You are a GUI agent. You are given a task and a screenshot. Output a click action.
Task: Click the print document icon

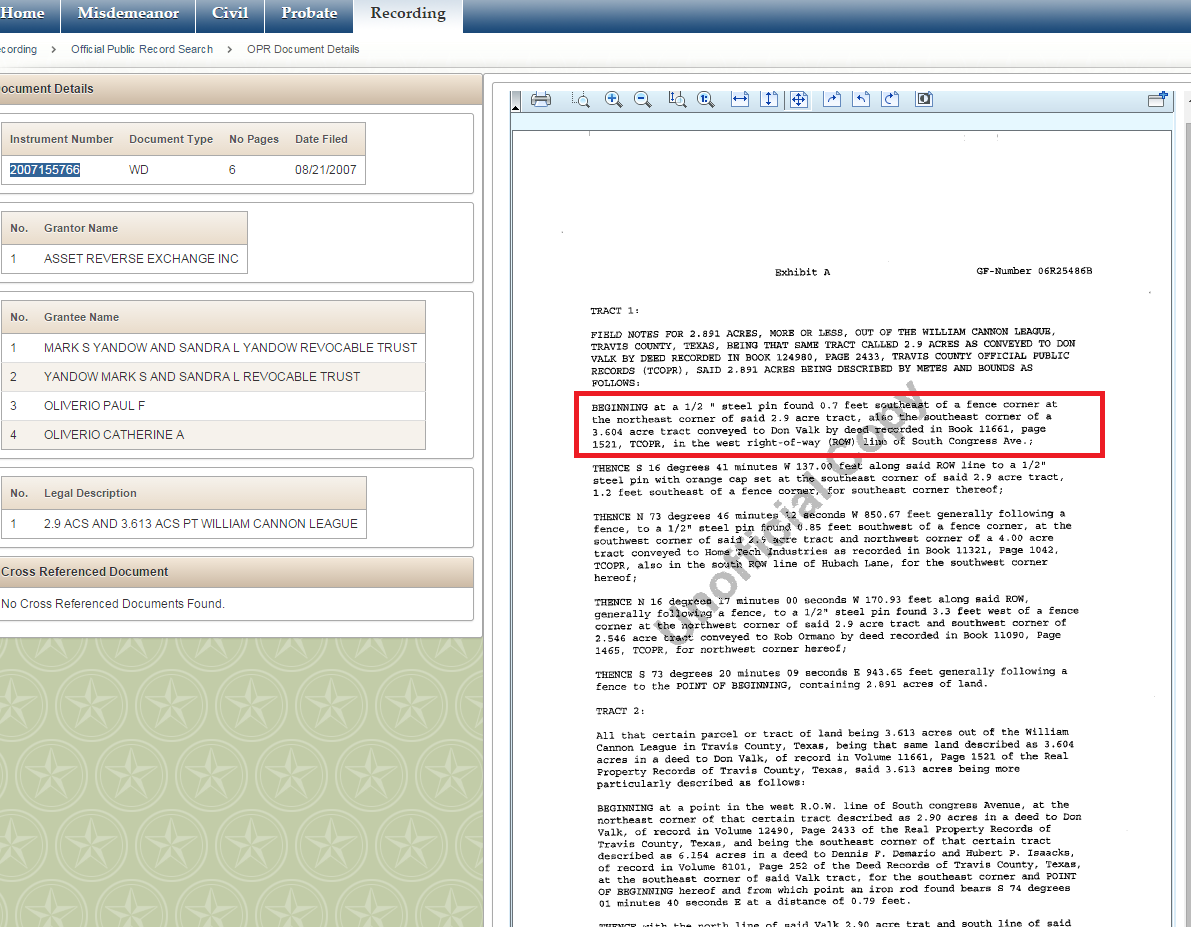click(541, 99)
